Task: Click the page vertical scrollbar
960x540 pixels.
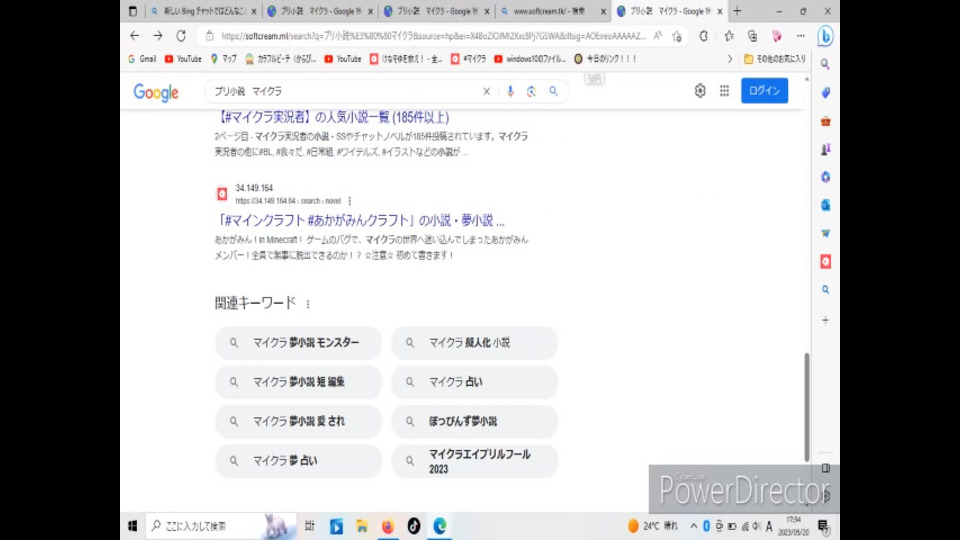Action: pos(806,407)
